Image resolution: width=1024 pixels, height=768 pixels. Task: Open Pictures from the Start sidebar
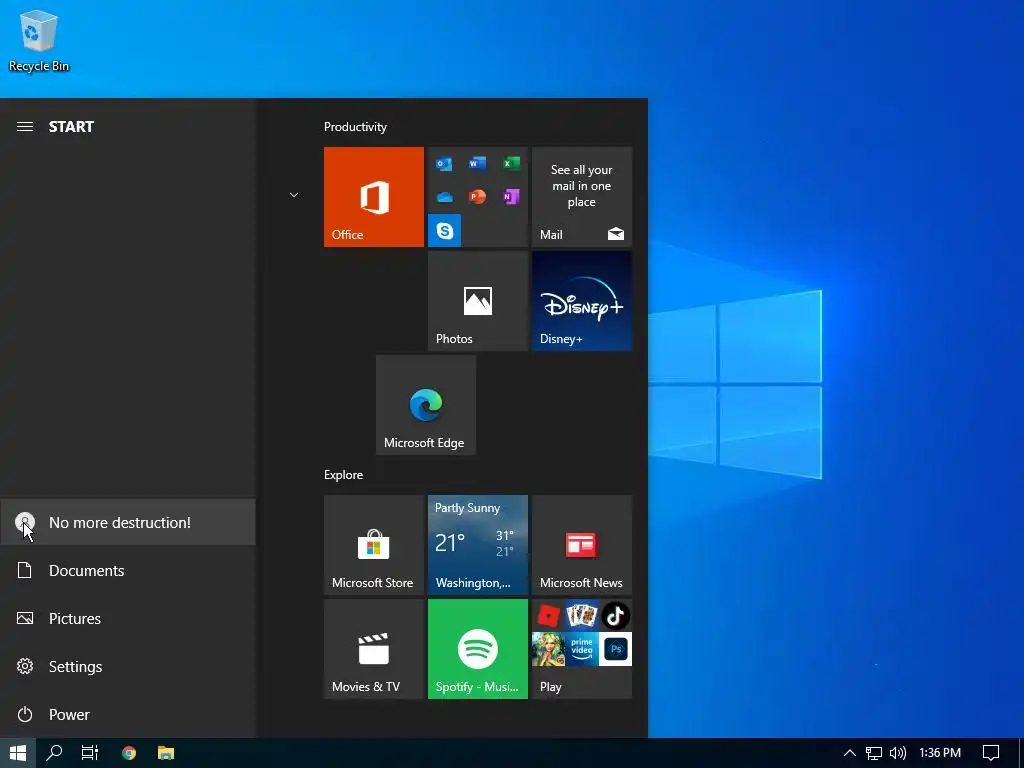(128, 618)
